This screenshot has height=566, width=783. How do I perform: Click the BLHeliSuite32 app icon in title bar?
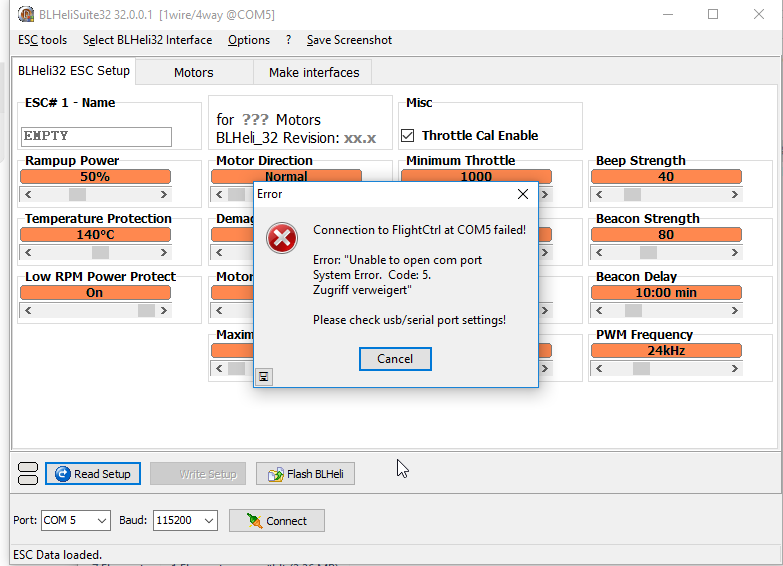(26, 15)
